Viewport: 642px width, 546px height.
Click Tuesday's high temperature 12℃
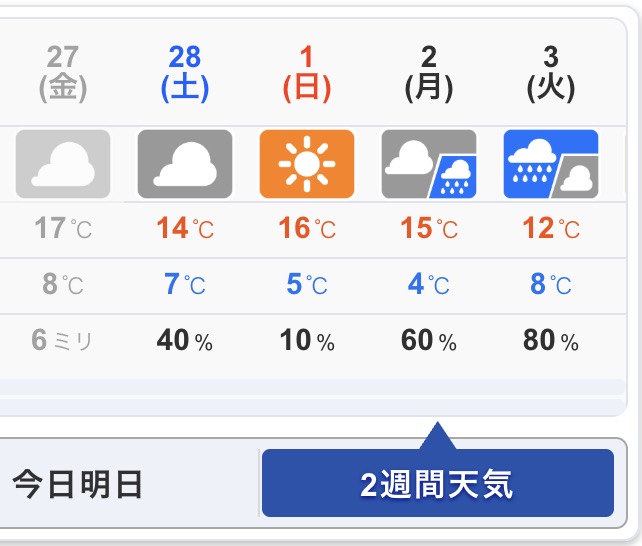click(551, 229)
